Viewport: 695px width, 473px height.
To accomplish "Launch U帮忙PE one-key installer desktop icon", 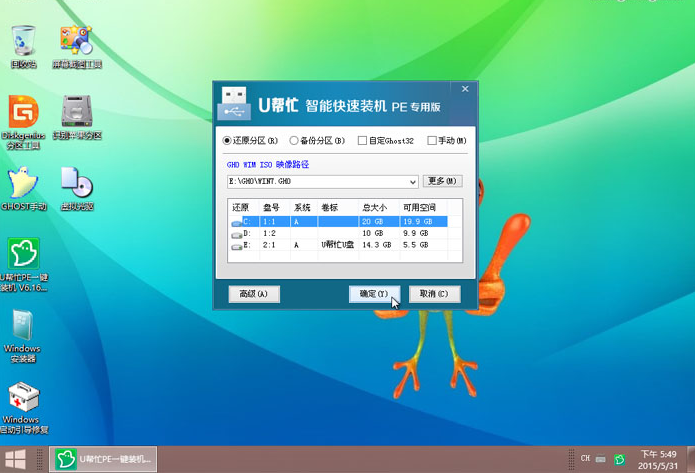I will pos(23,265).
